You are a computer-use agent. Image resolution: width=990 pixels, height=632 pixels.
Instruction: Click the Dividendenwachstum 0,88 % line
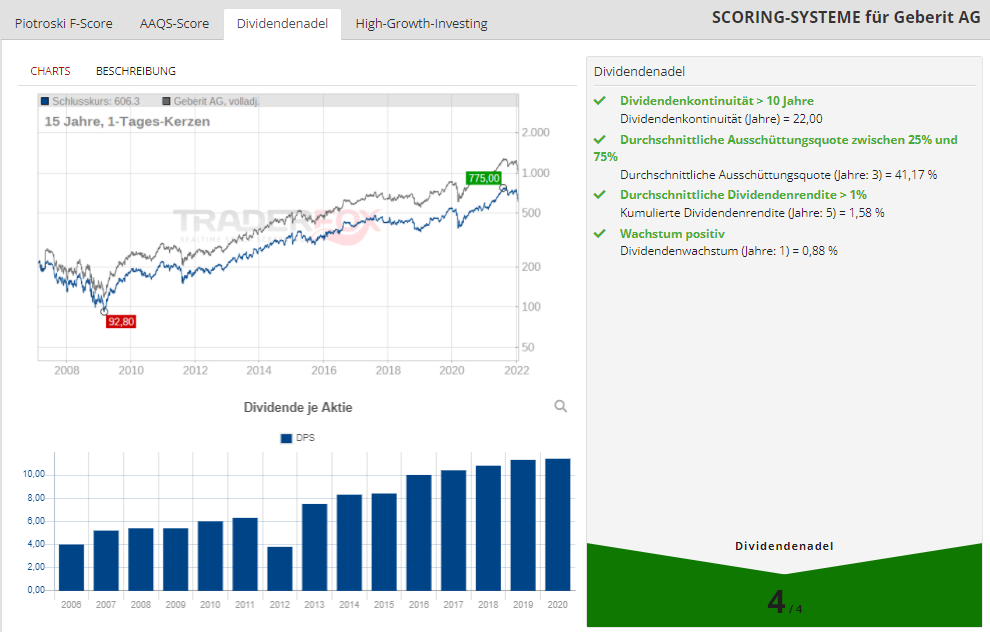729,251
